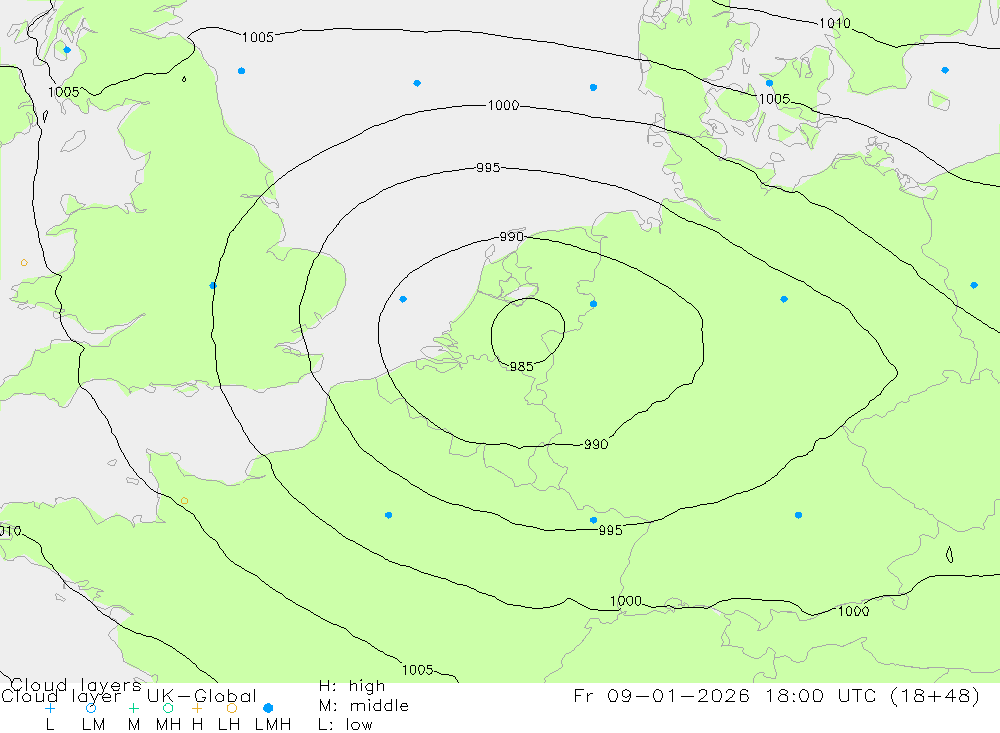Click the blue cloud dot over western Scotland

tap(67, 50)
